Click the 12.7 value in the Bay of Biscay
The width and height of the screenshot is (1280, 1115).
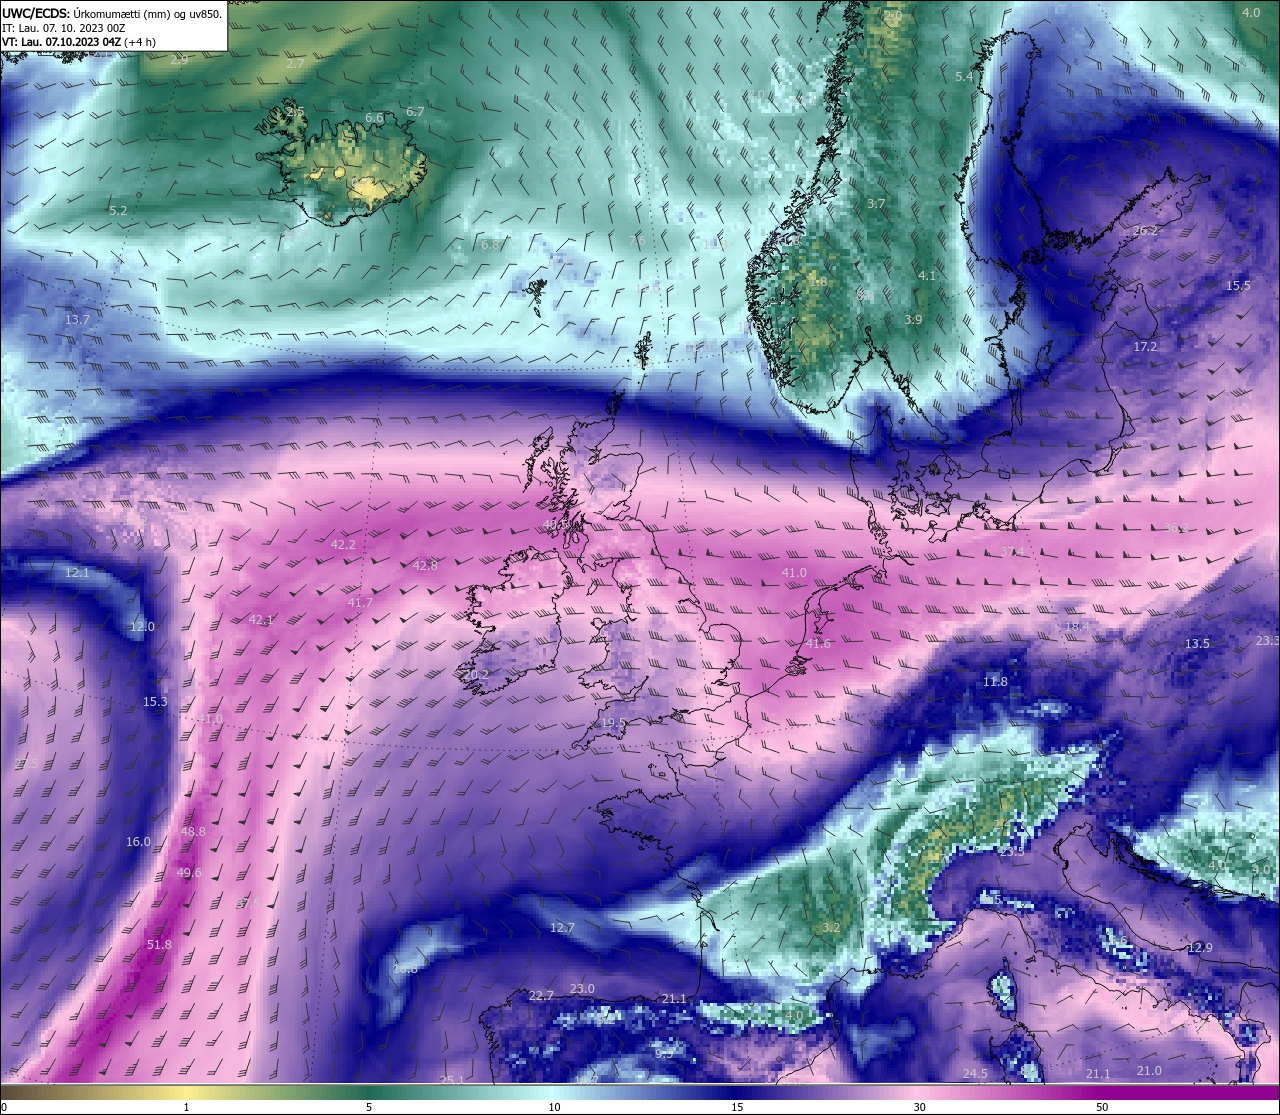click(562, 927)
